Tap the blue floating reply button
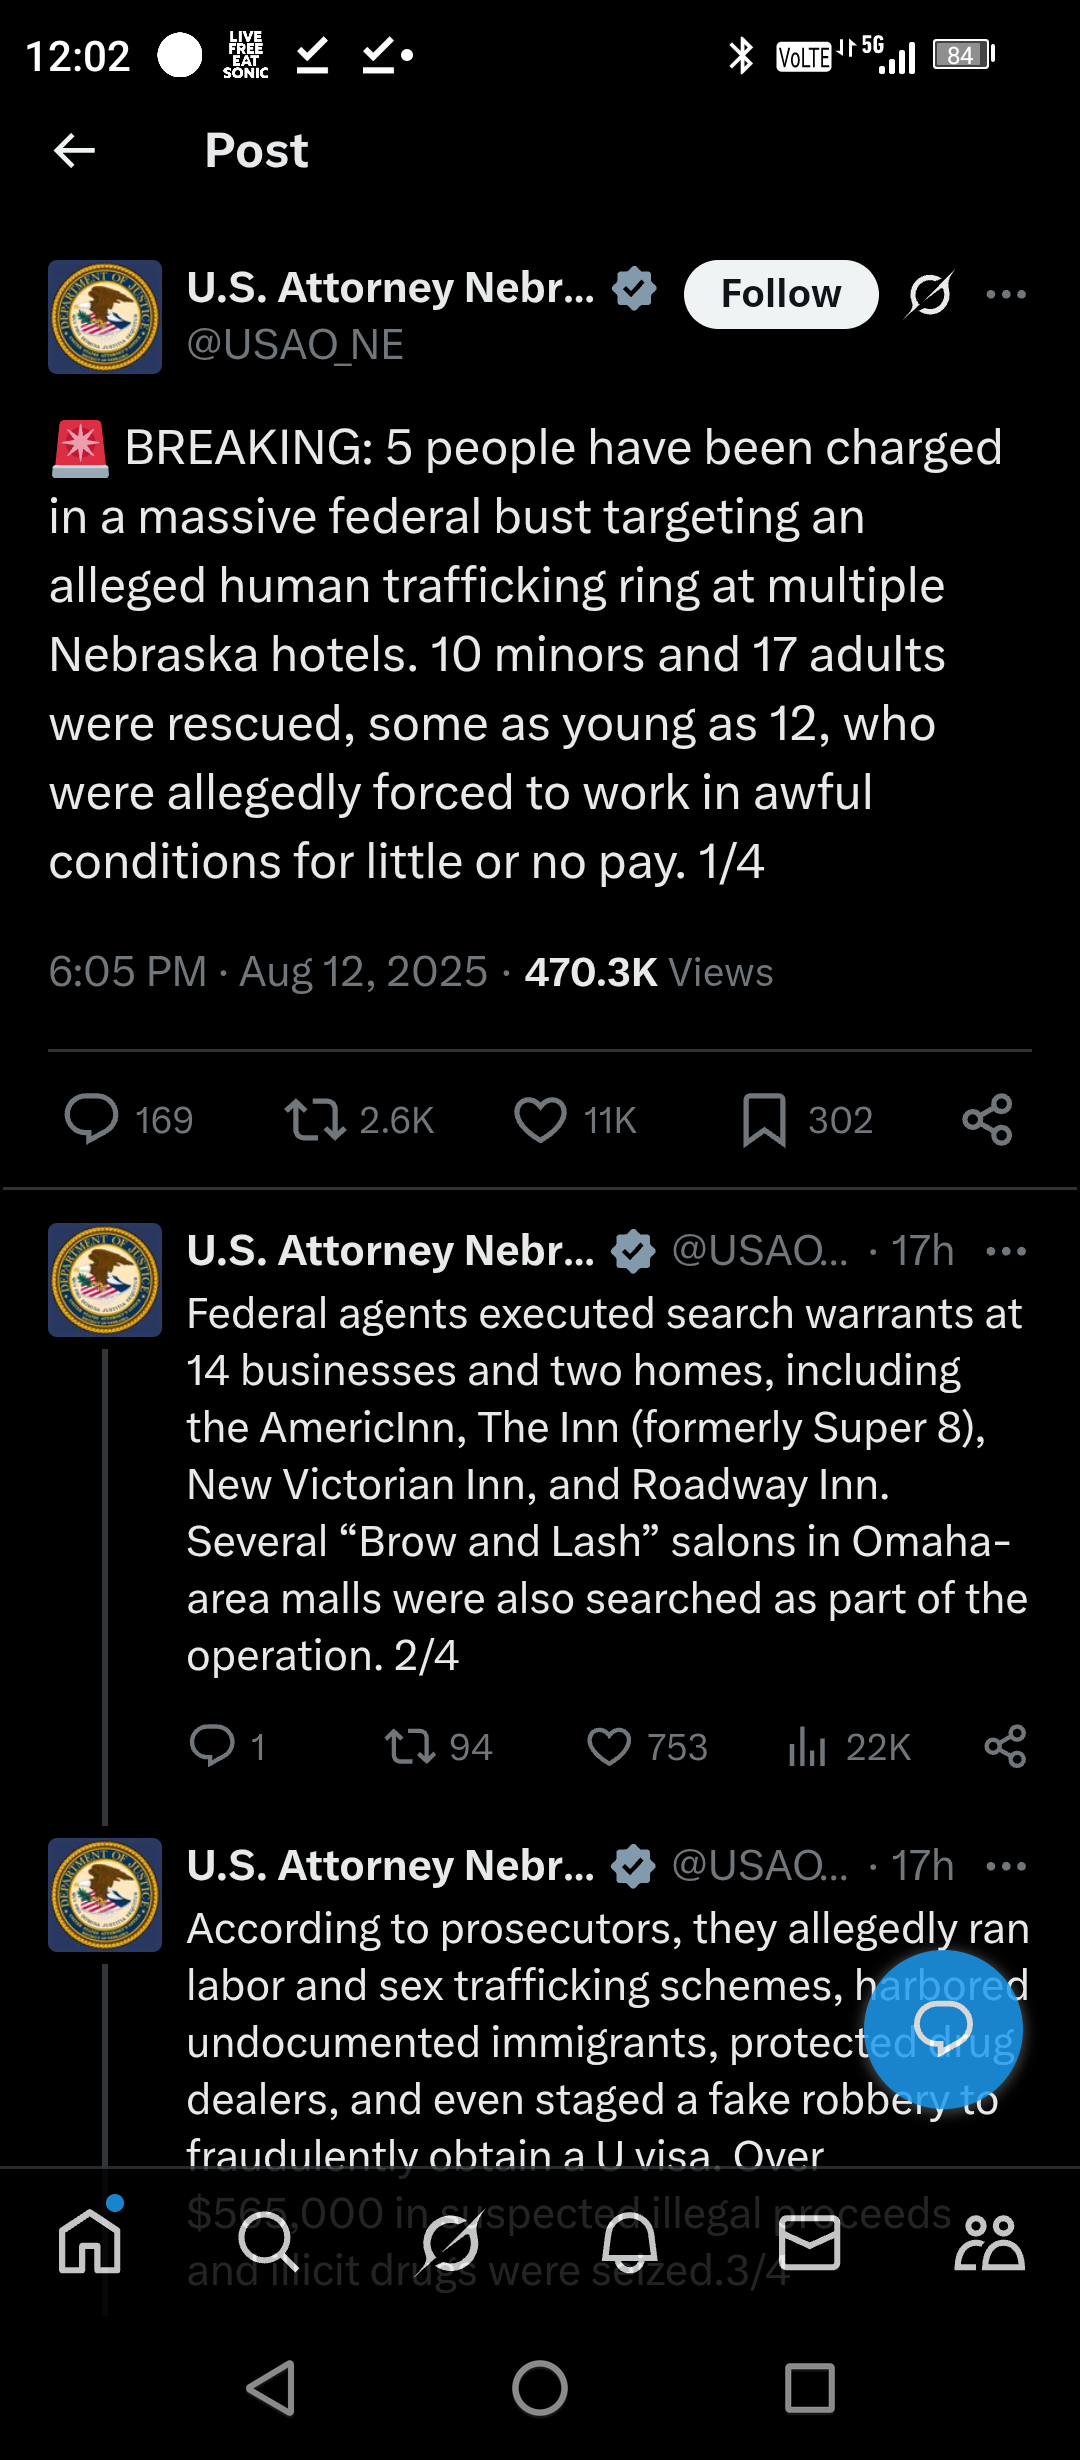Screen dimensions: 1080x2460 [x=943, y=2029]
